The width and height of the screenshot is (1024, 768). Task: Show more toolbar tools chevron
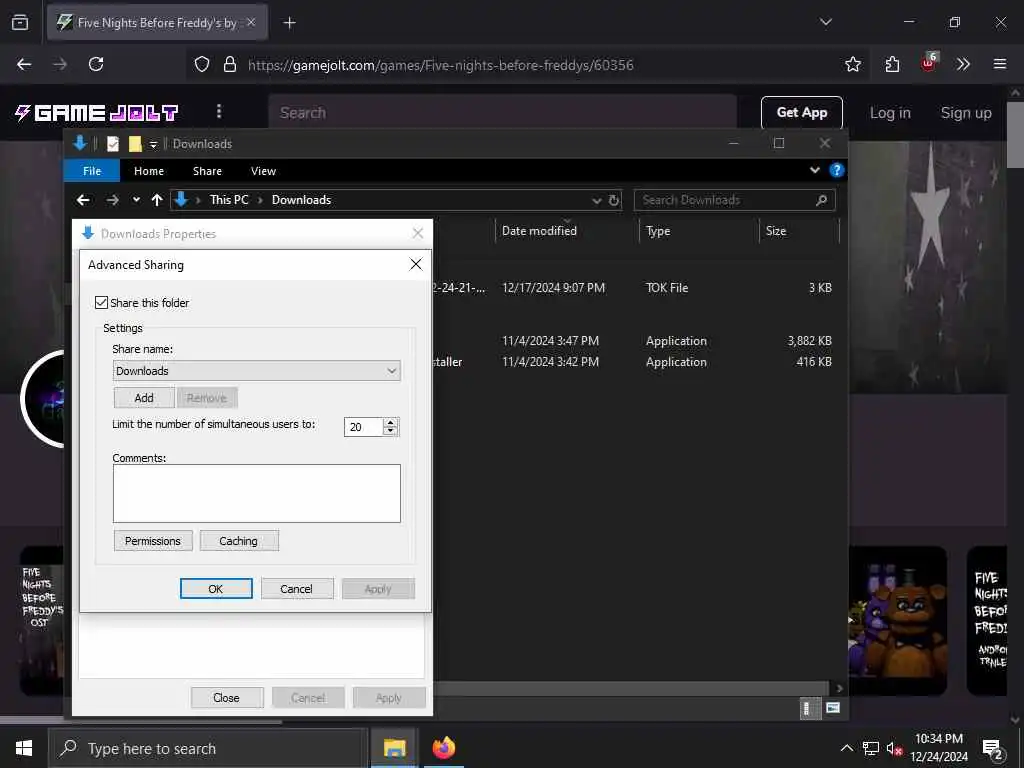(x=963, y=64)
